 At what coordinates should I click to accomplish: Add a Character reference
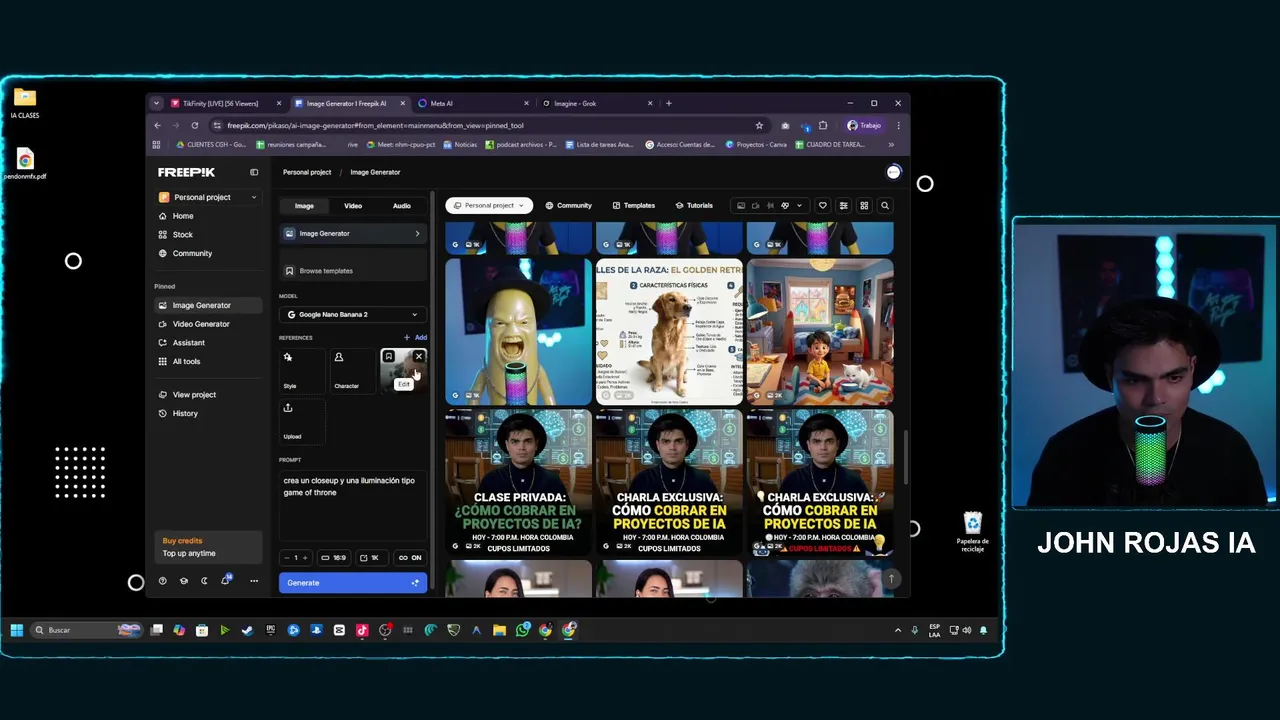pyautogui.click(x=352, y=371)
